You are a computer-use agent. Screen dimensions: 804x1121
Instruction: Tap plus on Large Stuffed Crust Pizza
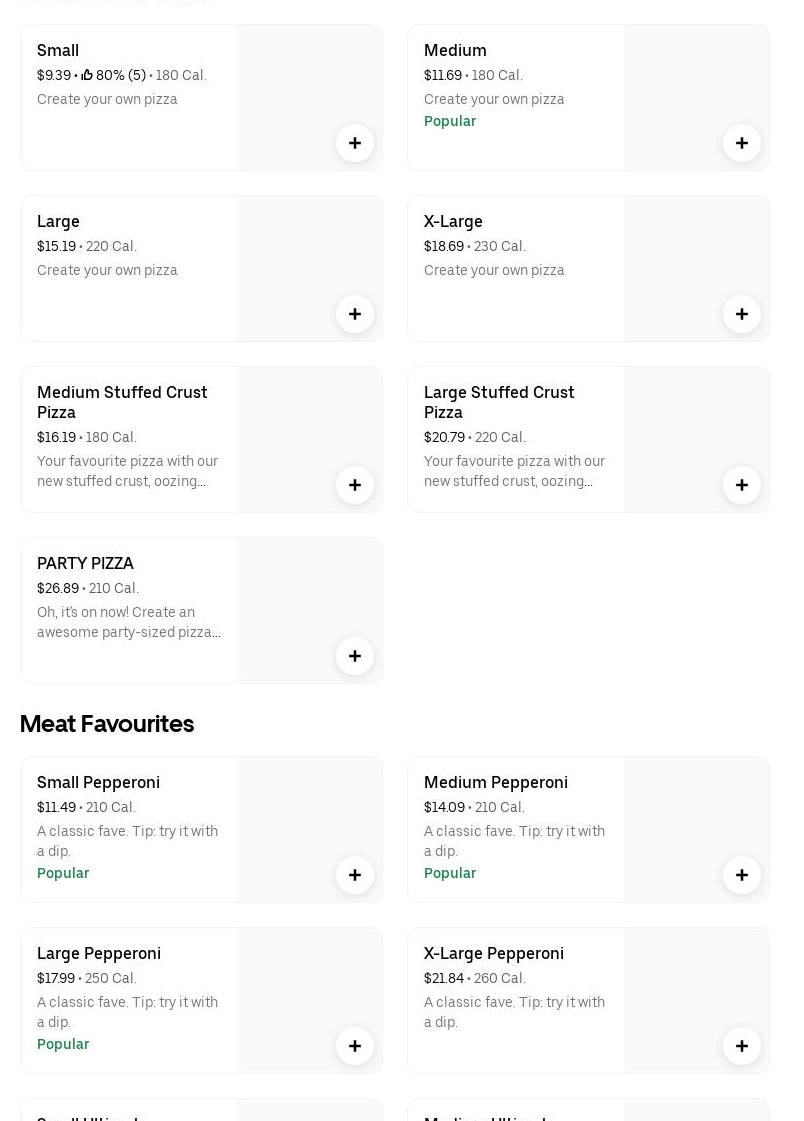742,485
